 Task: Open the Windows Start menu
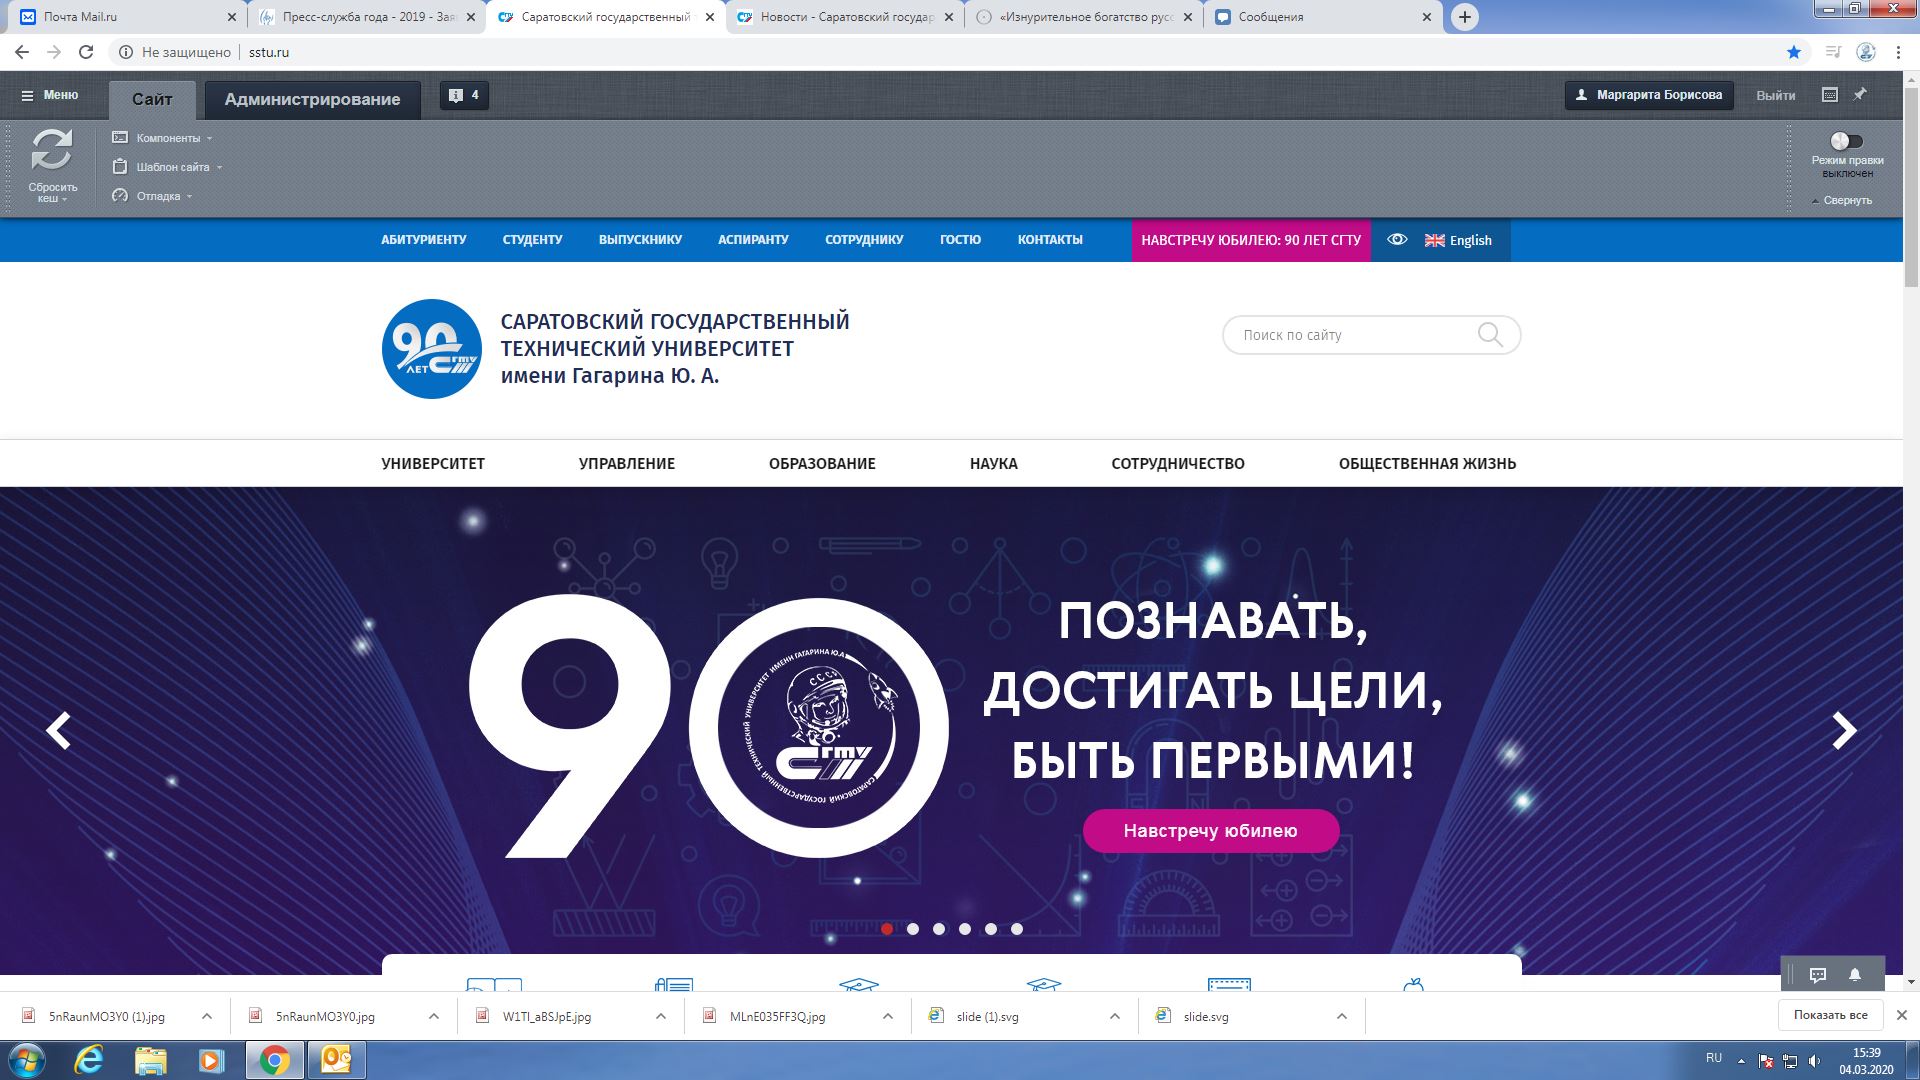coord(27,1059)
